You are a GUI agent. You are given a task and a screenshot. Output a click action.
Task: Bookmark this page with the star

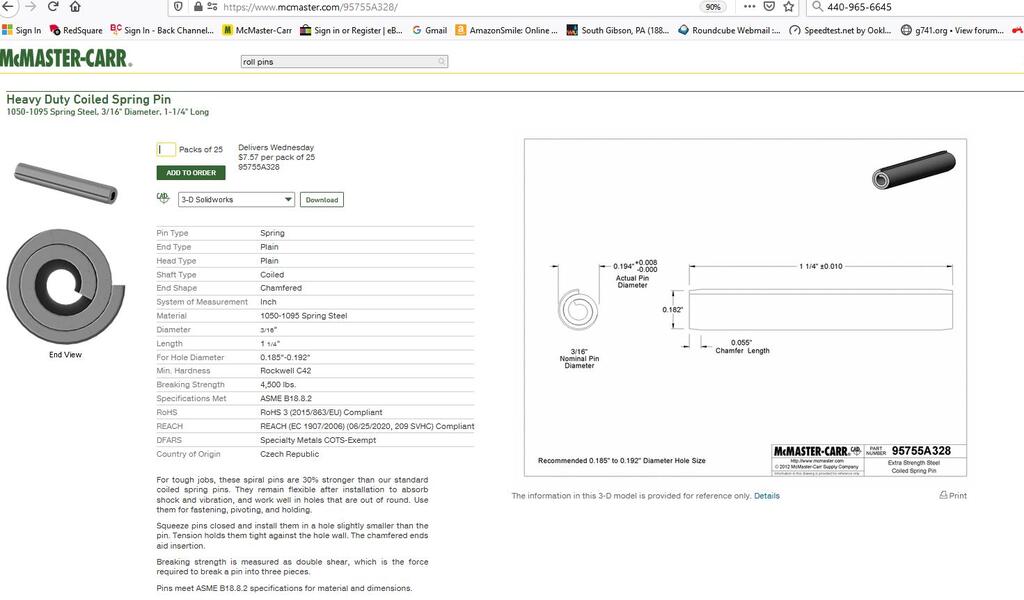(x=789, y=7)
